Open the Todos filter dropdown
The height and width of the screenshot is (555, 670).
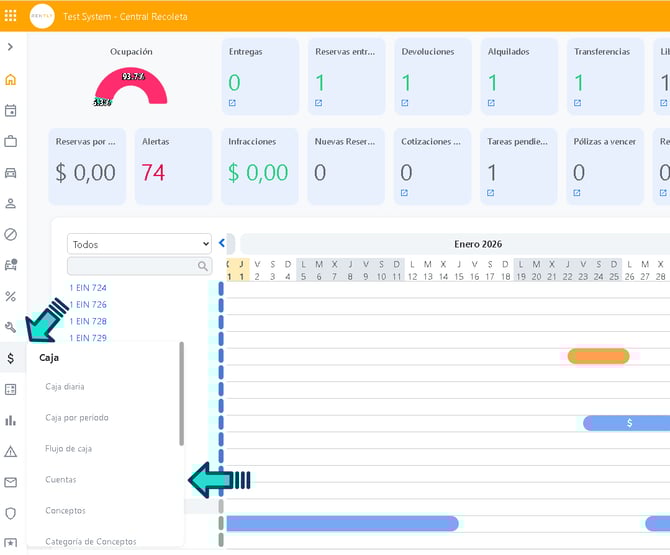(x=139, y=244)
